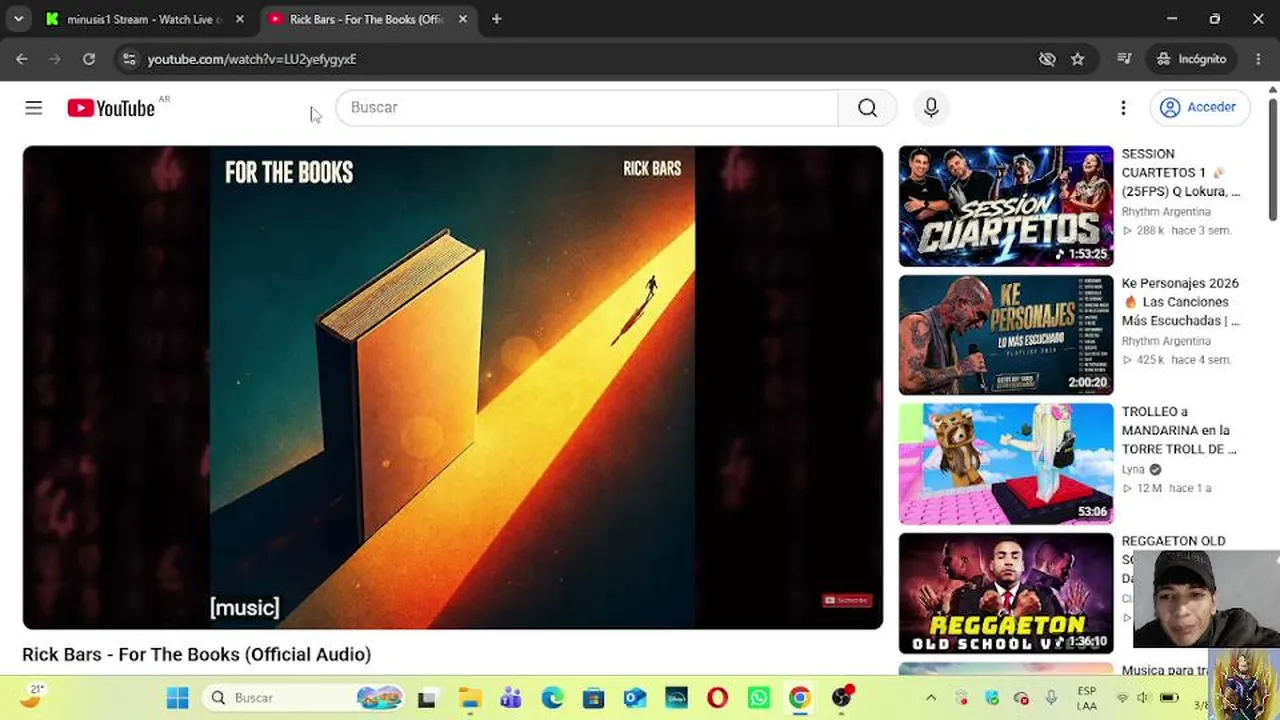Switch to Chrome in the taskbar
1280x720 pixels.
click(800, 698)
